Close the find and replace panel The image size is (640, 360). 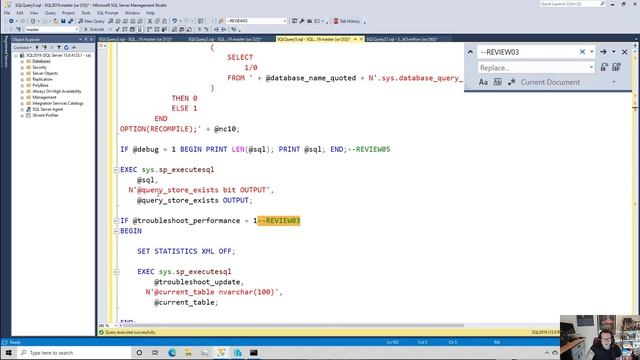(624, 52)
